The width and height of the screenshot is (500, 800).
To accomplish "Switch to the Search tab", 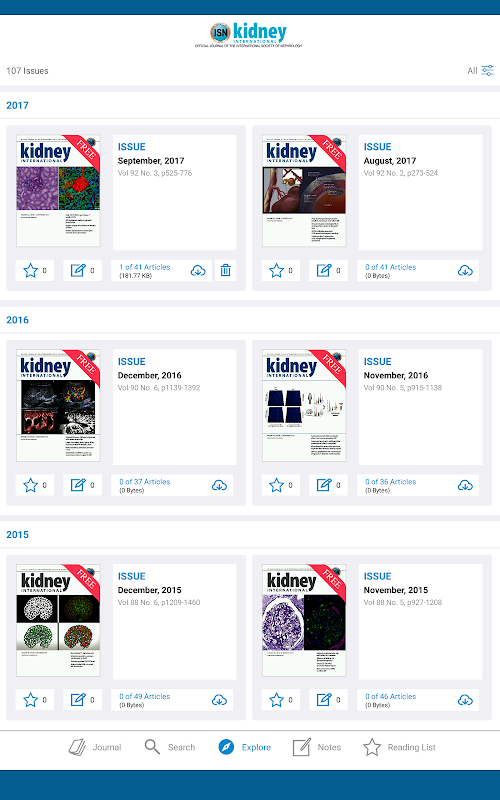I will coord(170,747).
